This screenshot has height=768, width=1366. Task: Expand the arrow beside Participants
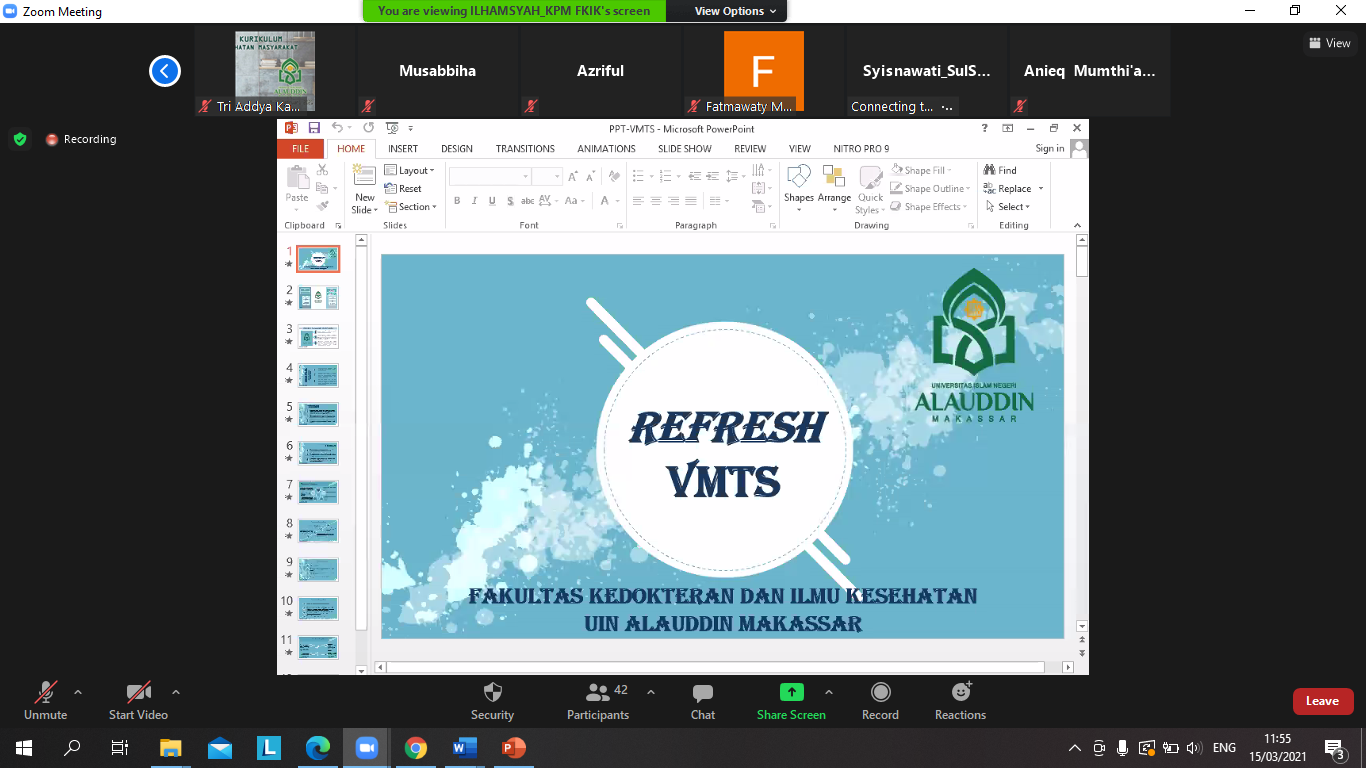651,692
